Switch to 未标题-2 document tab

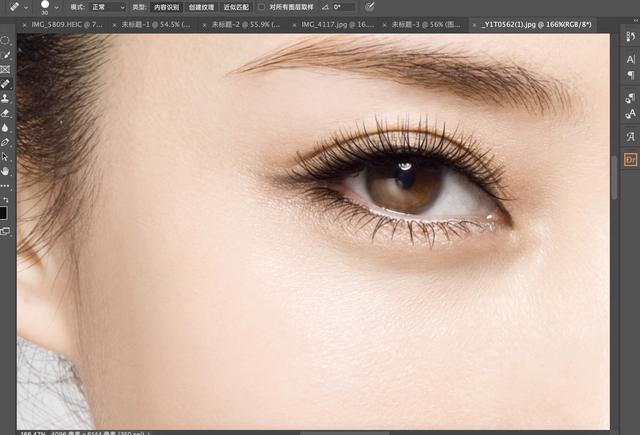coord(246,24)
